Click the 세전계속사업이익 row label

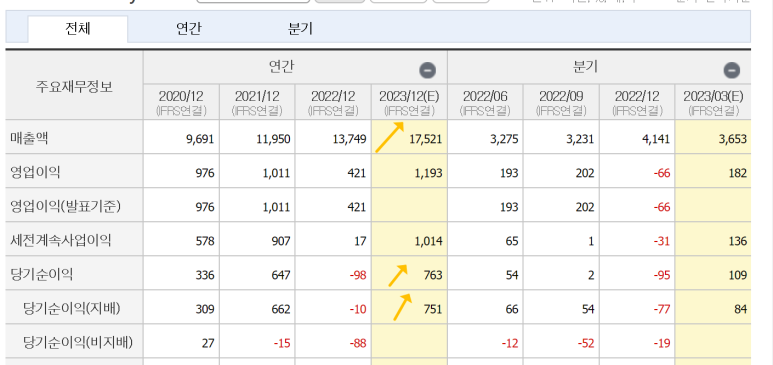[x=61, y=241]
